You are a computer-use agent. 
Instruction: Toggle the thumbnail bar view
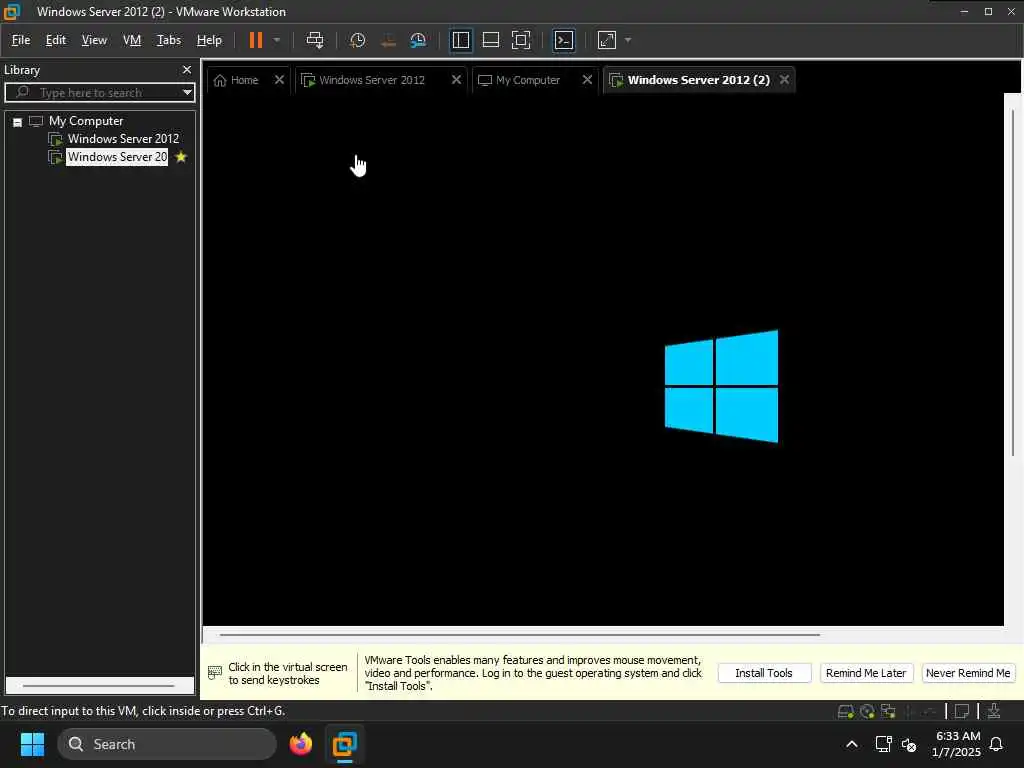(490, 40)
